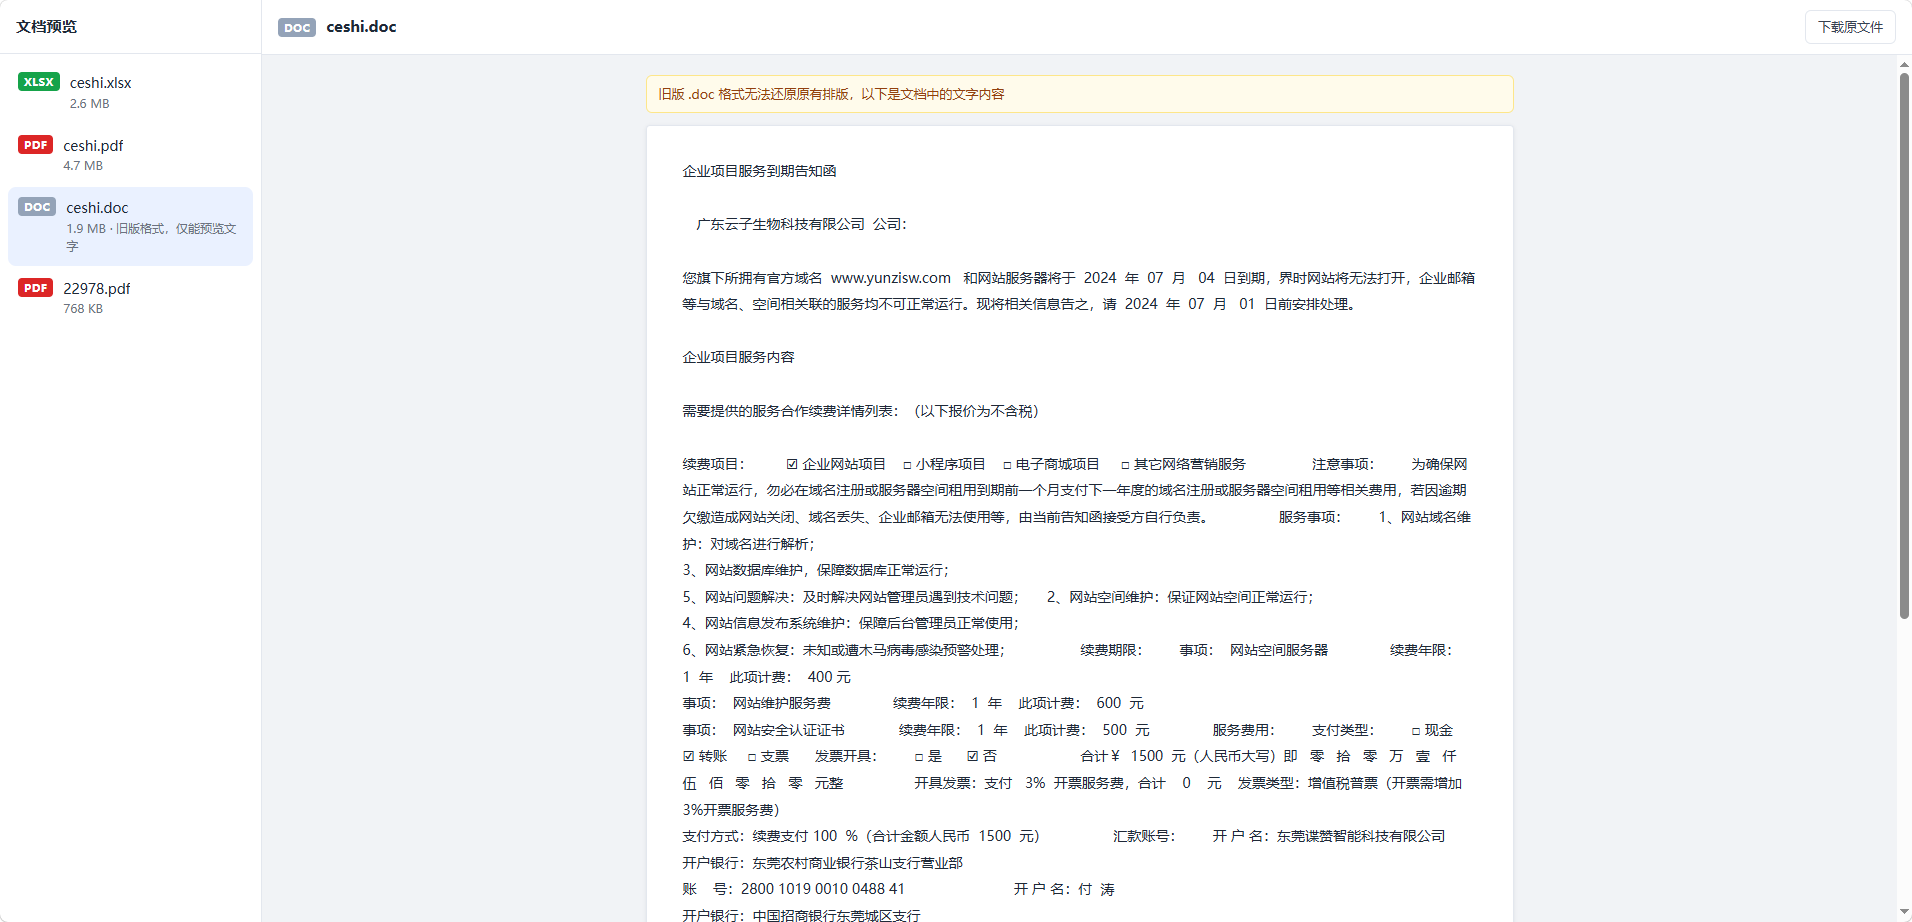1912x922 pixels.
Task: Click the □ 小程序项目 text
Action: 944,464
